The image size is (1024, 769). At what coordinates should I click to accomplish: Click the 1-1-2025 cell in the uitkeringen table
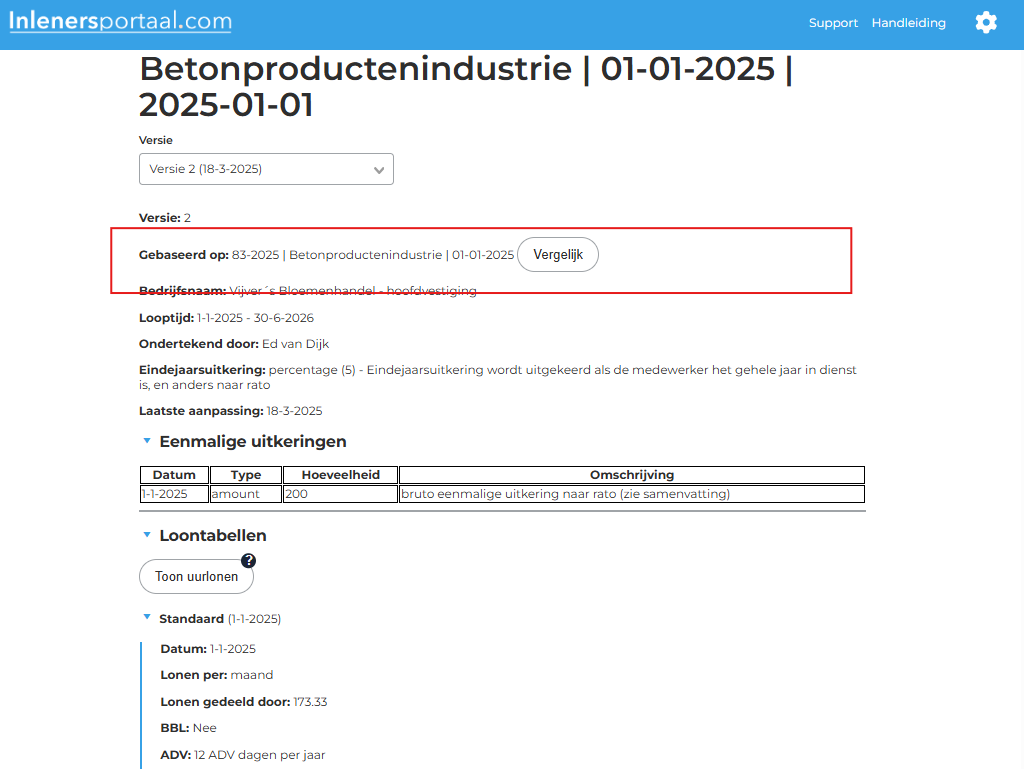click(174, 494)
